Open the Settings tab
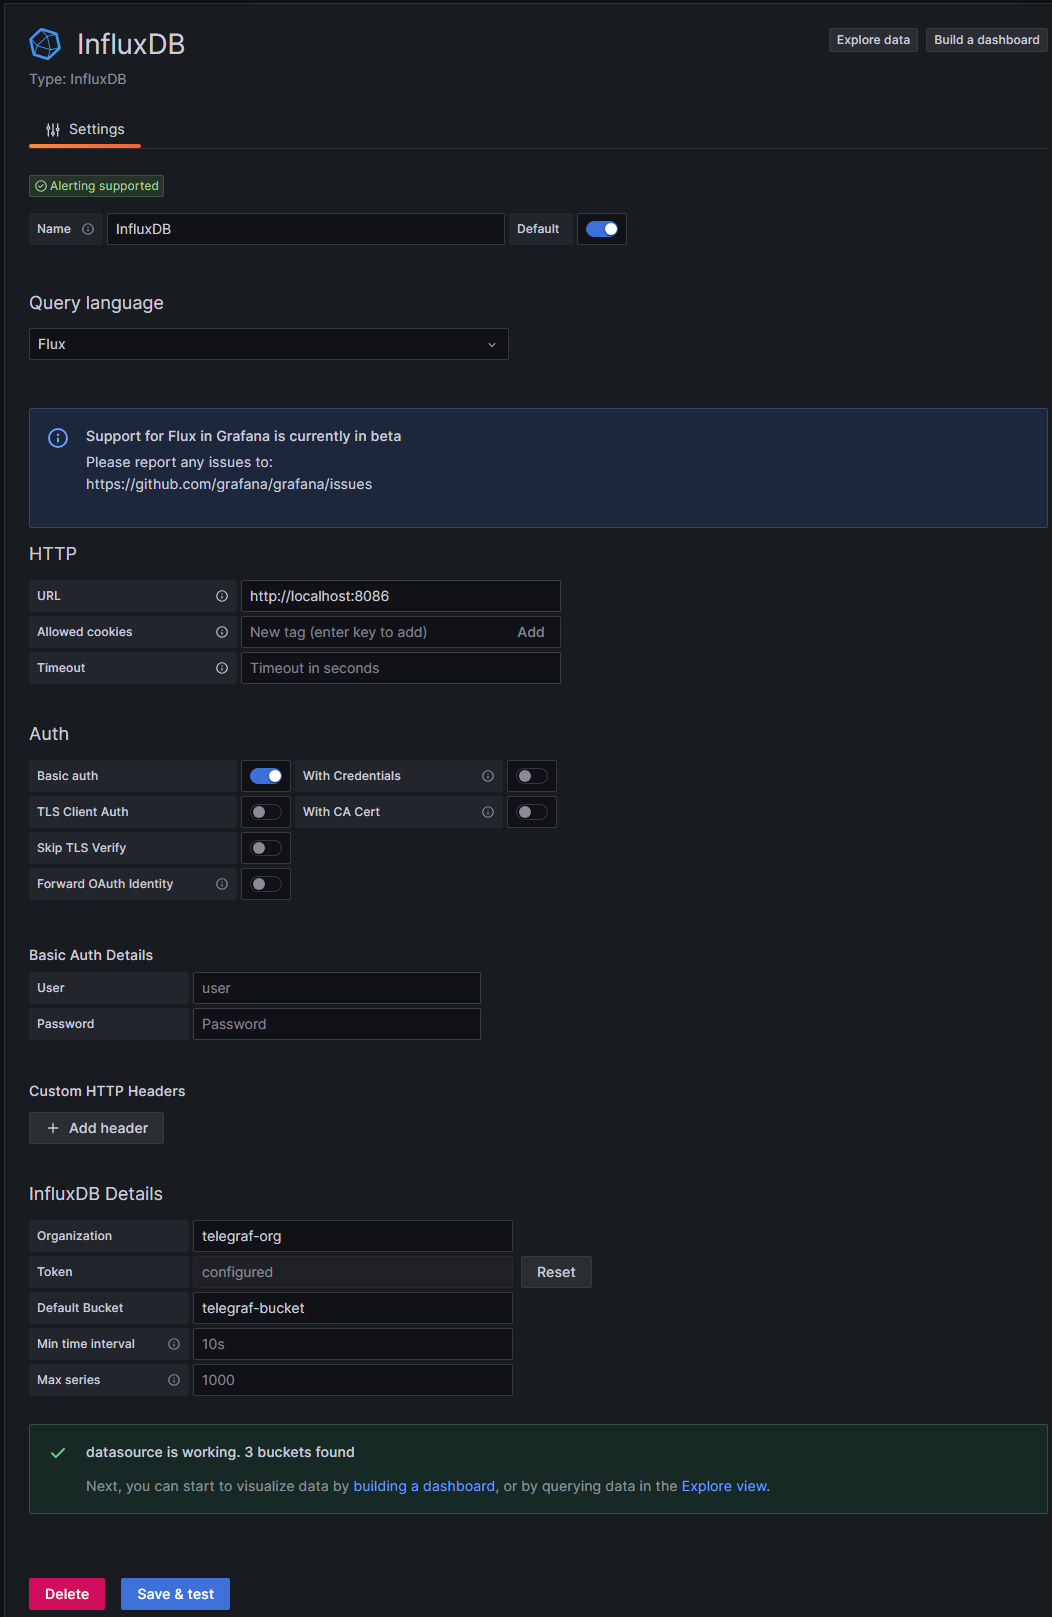Screen dimensions: 1052x1617 pyautogui.click(x=85, y=130)
